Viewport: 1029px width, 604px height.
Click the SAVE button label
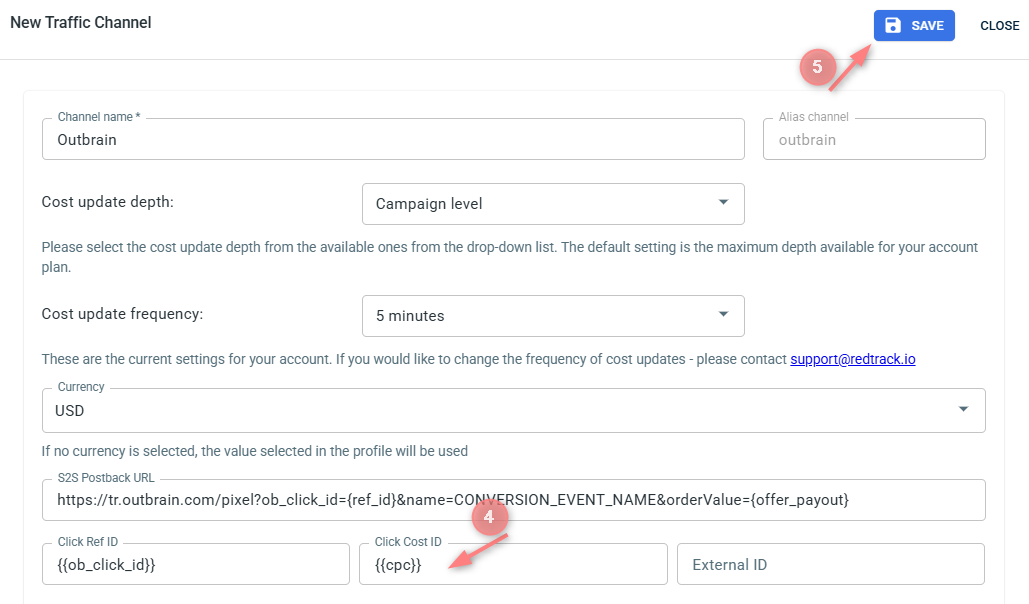pos(927,26)
